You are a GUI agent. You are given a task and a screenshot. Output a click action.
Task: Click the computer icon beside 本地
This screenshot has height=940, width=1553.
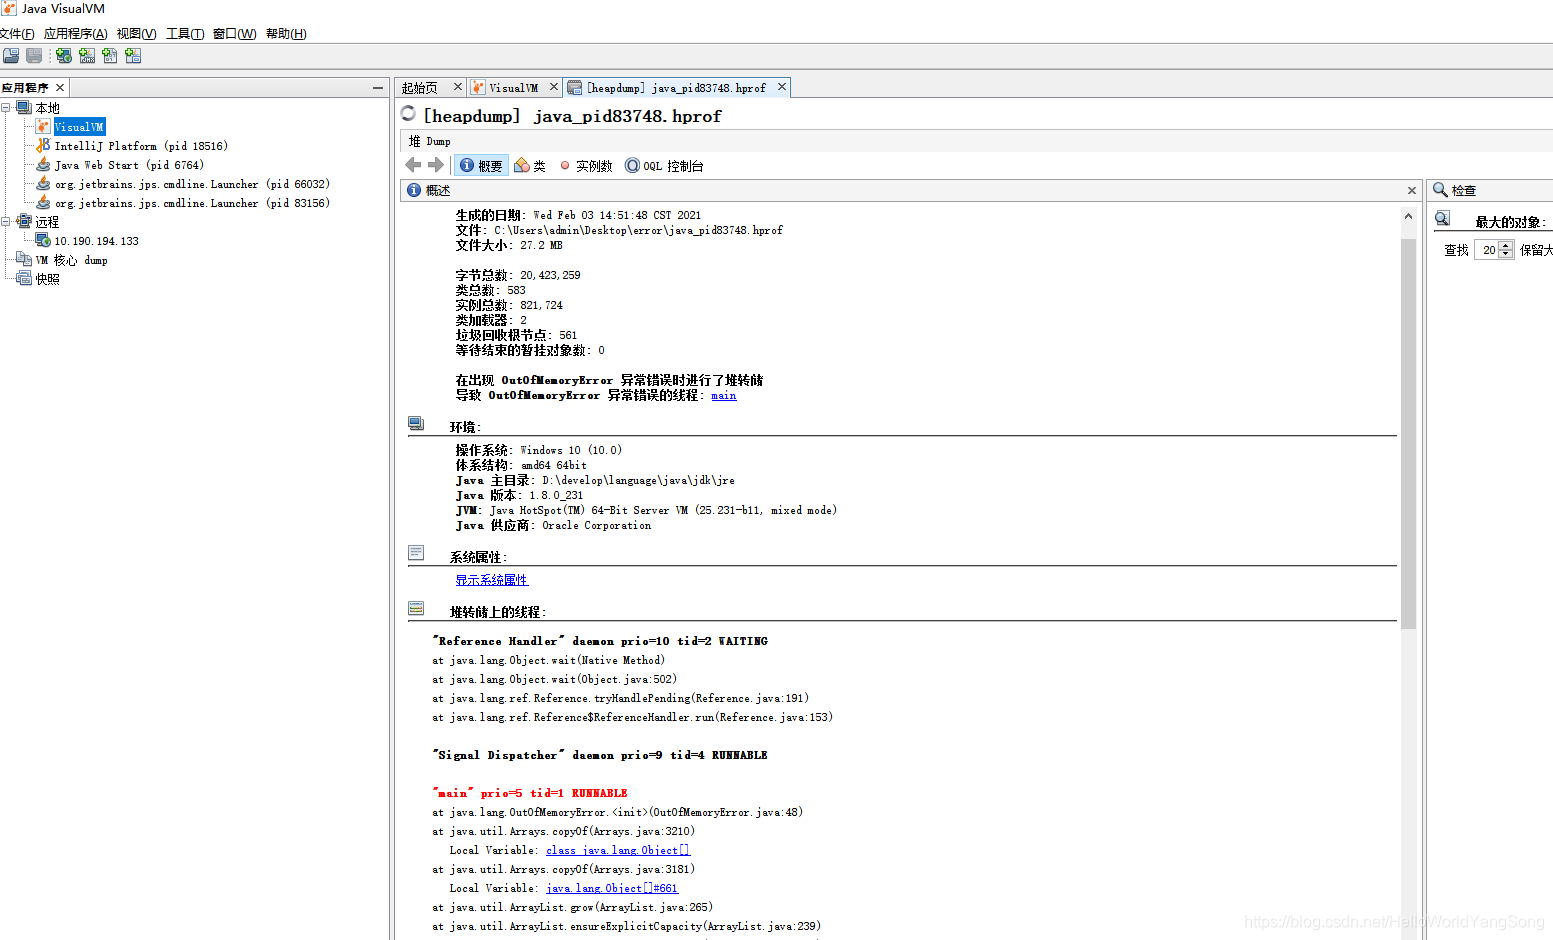coord(24,107)
